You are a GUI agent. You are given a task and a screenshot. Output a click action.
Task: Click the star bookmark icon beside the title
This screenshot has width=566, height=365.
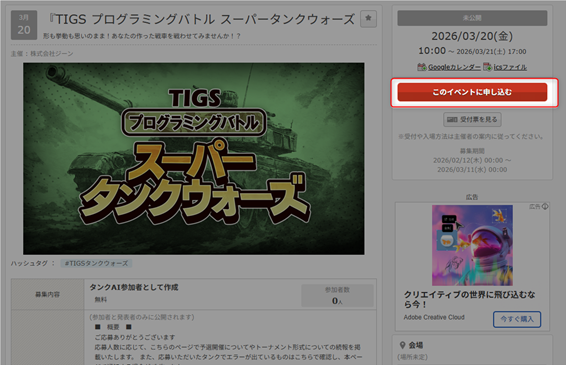368,19
